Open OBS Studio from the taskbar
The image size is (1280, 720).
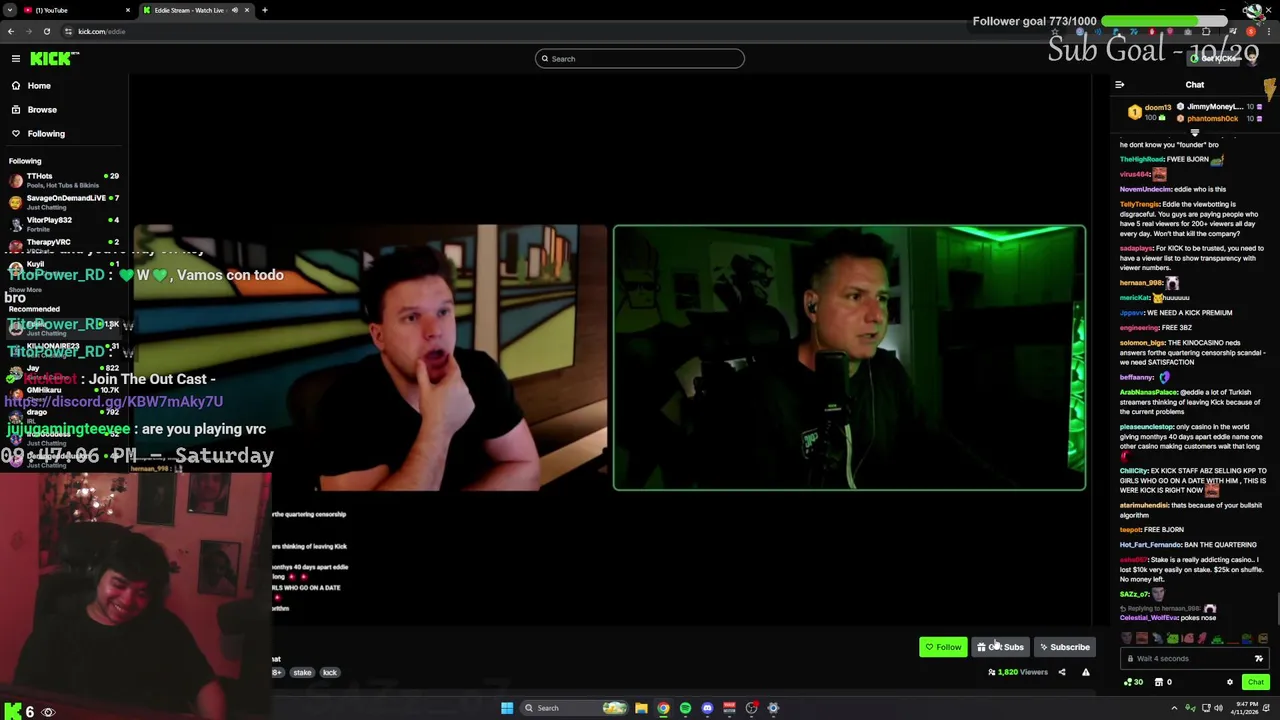pyautogui.click(x=751, y=708)
